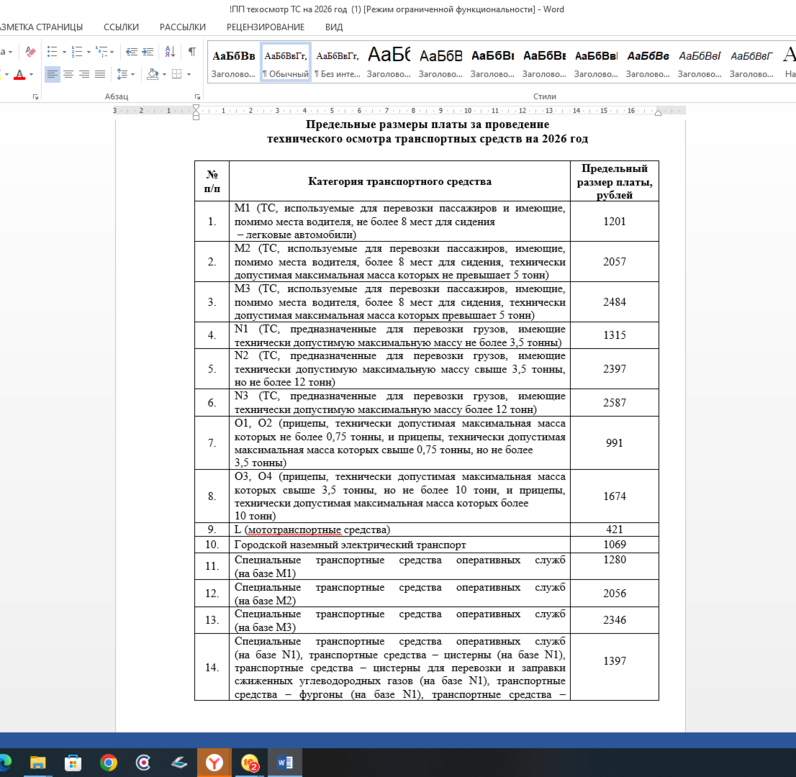Expand line spacing options
Viewport: 796px width, 777px height.
(x=133, y=74)
